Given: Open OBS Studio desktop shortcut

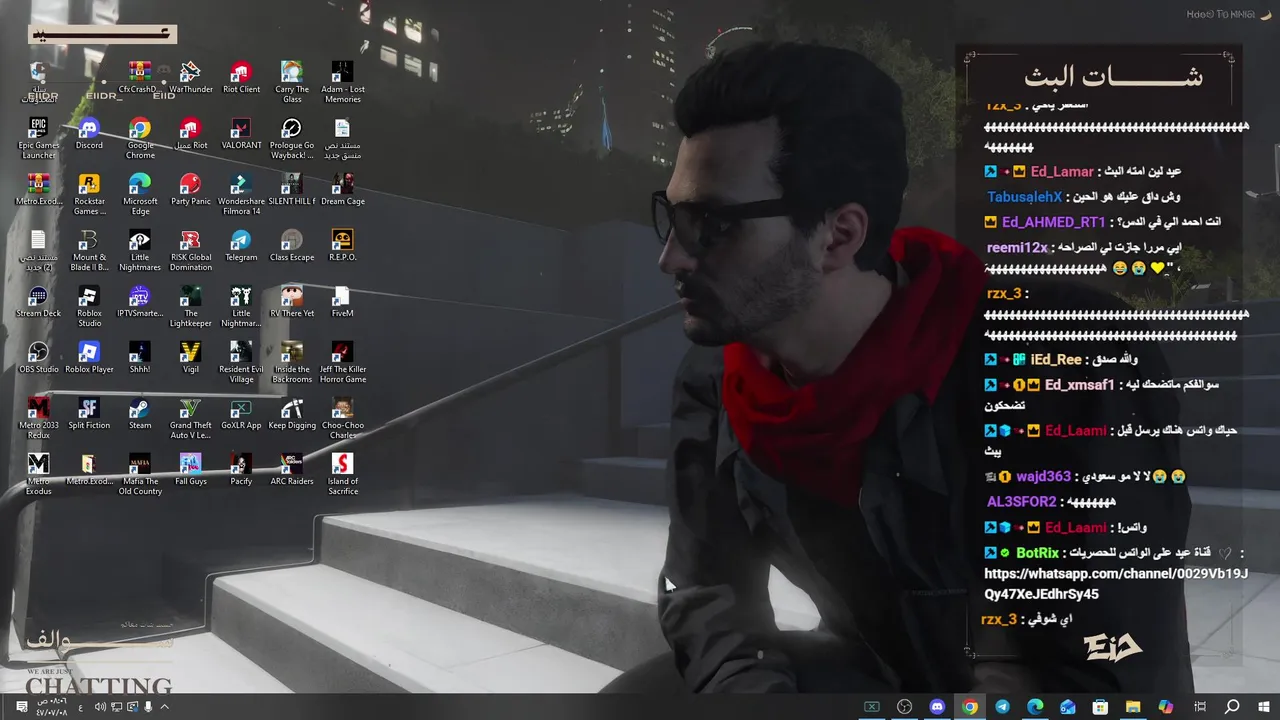Looking at the screenshot, I should [x=38, y=358].
